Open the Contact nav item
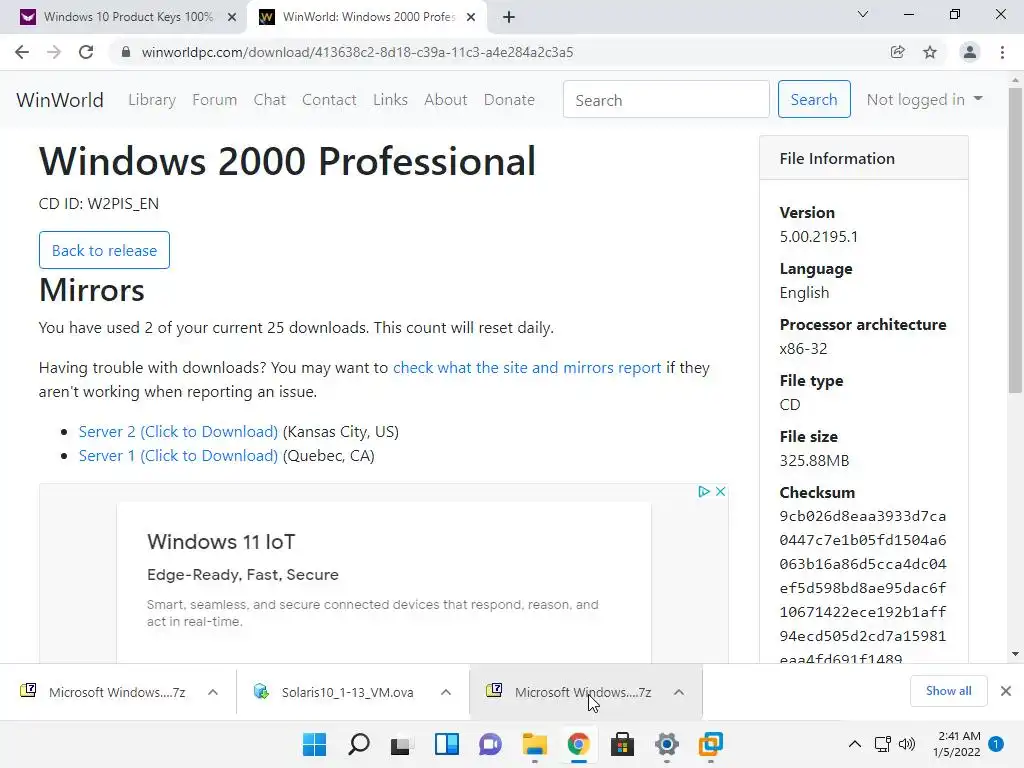 coord(329,100)
